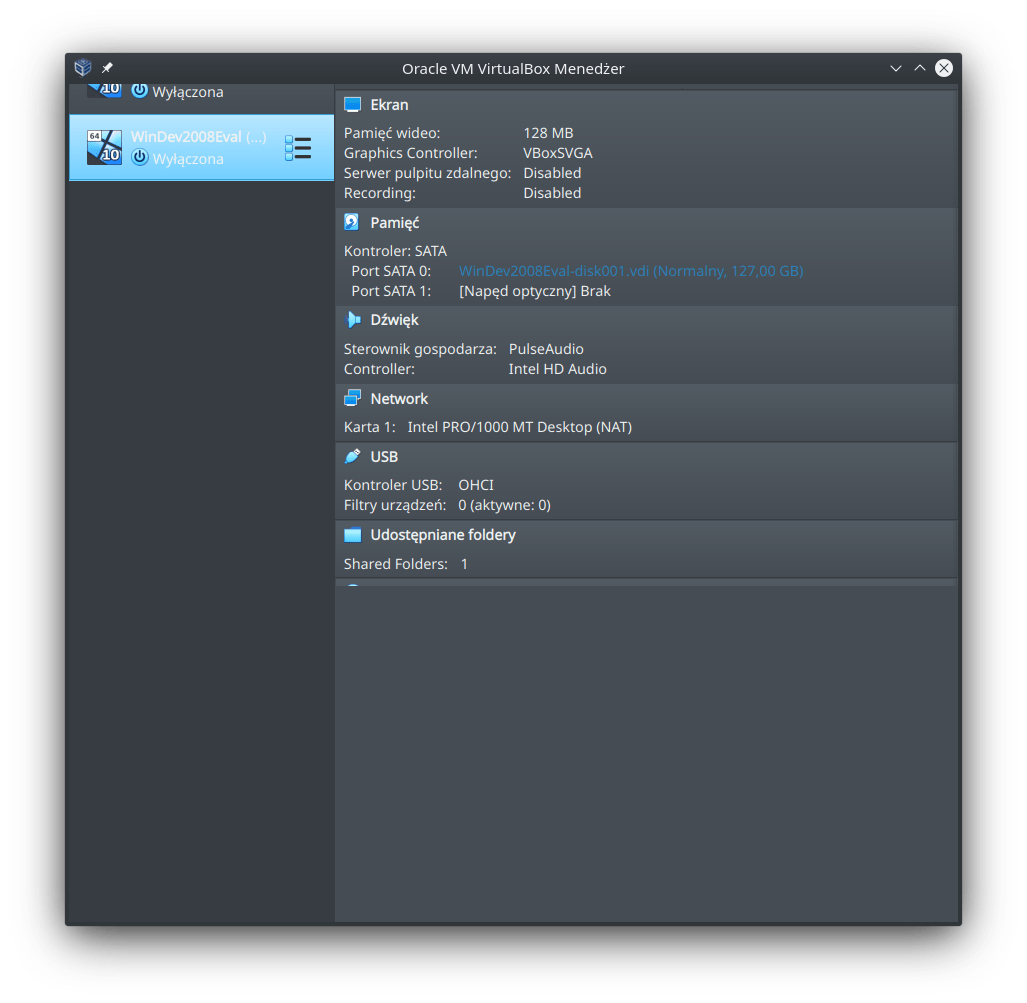Click the Pamięć storage disk icon

(352, 223)
